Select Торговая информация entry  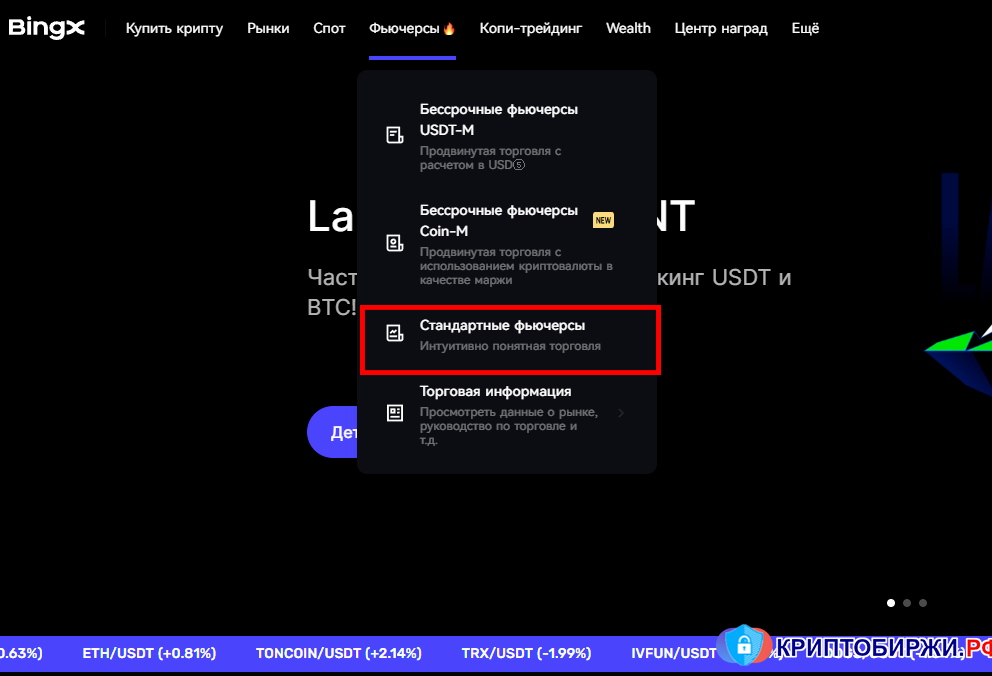[507, 415]
